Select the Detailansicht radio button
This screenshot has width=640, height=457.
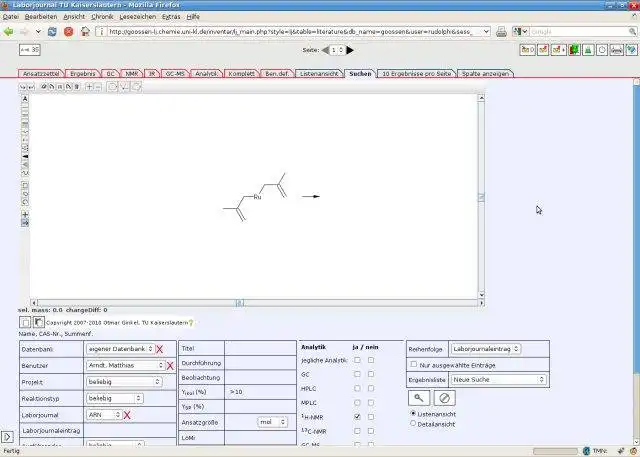point(413,424)
